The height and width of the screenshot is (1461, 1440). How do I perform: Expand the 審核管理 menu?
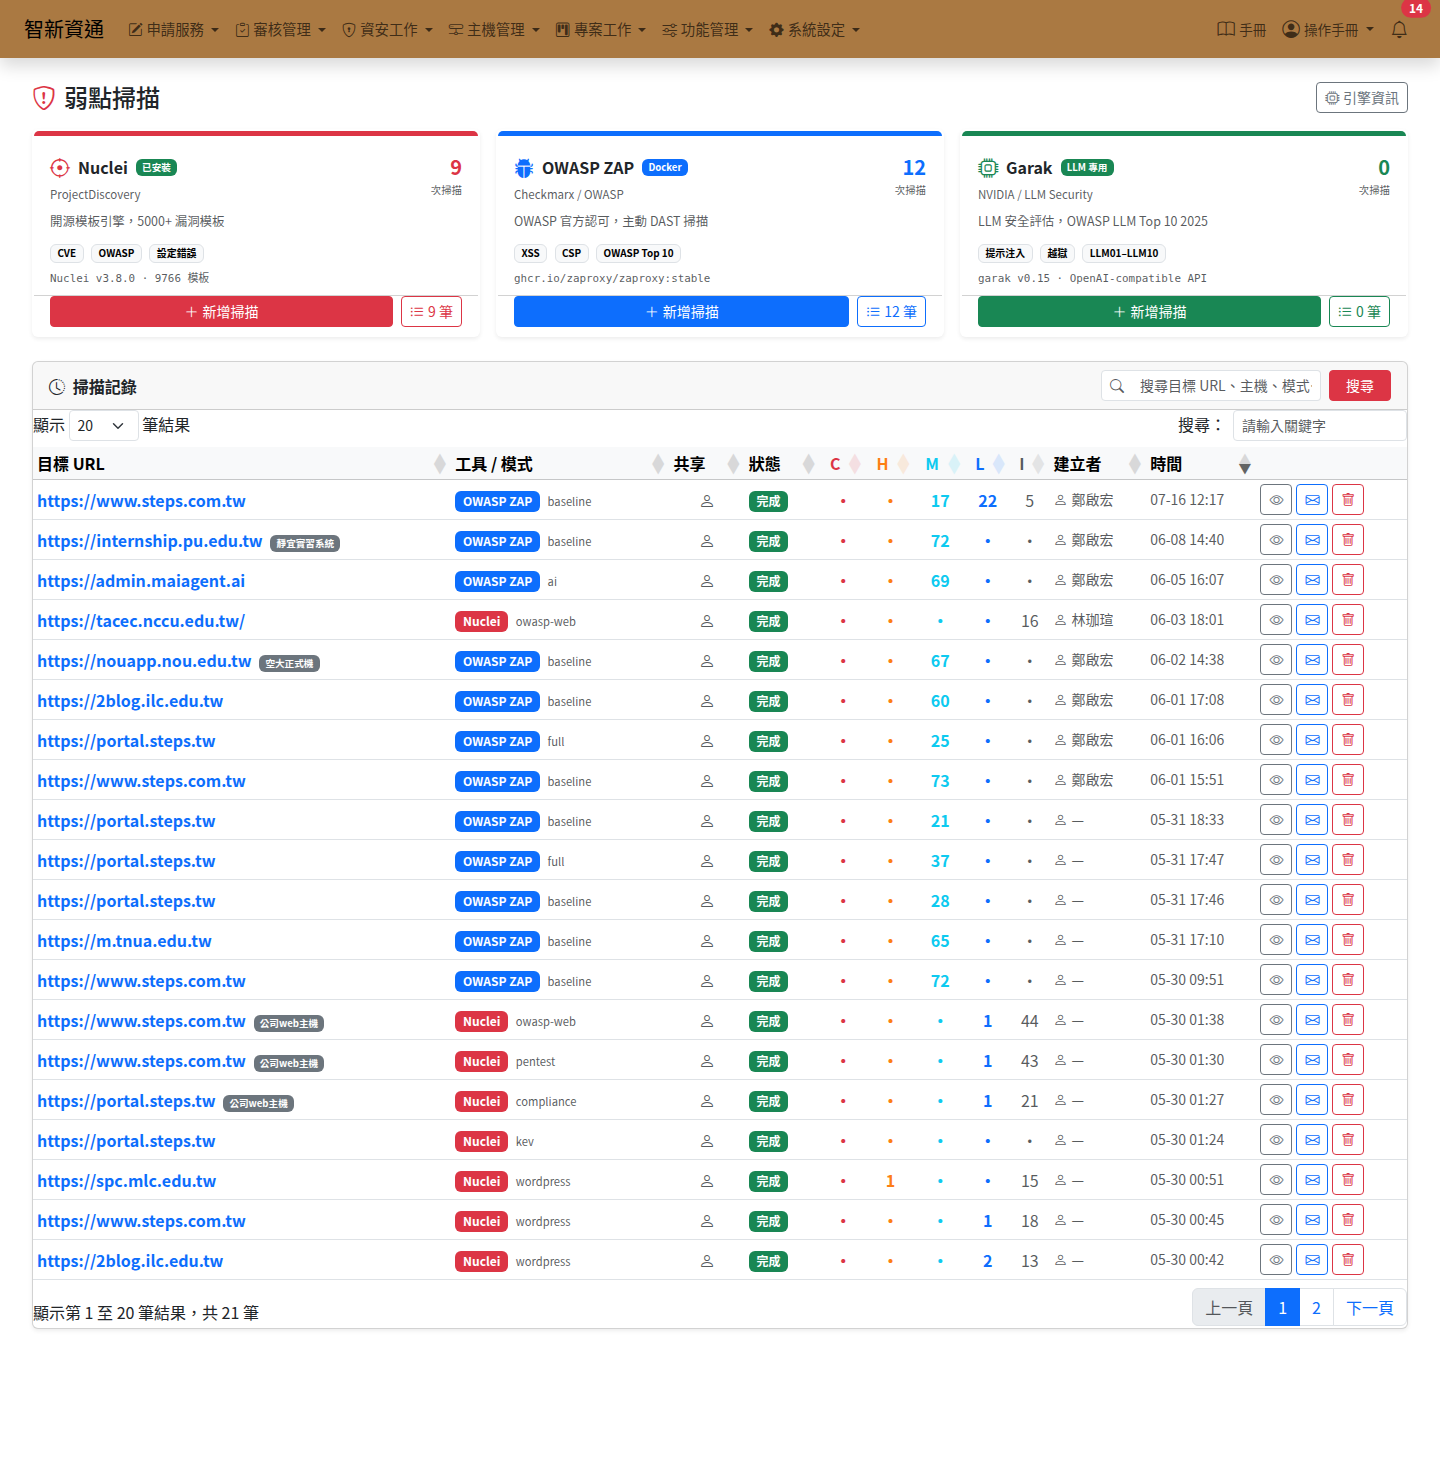(281, 30)
